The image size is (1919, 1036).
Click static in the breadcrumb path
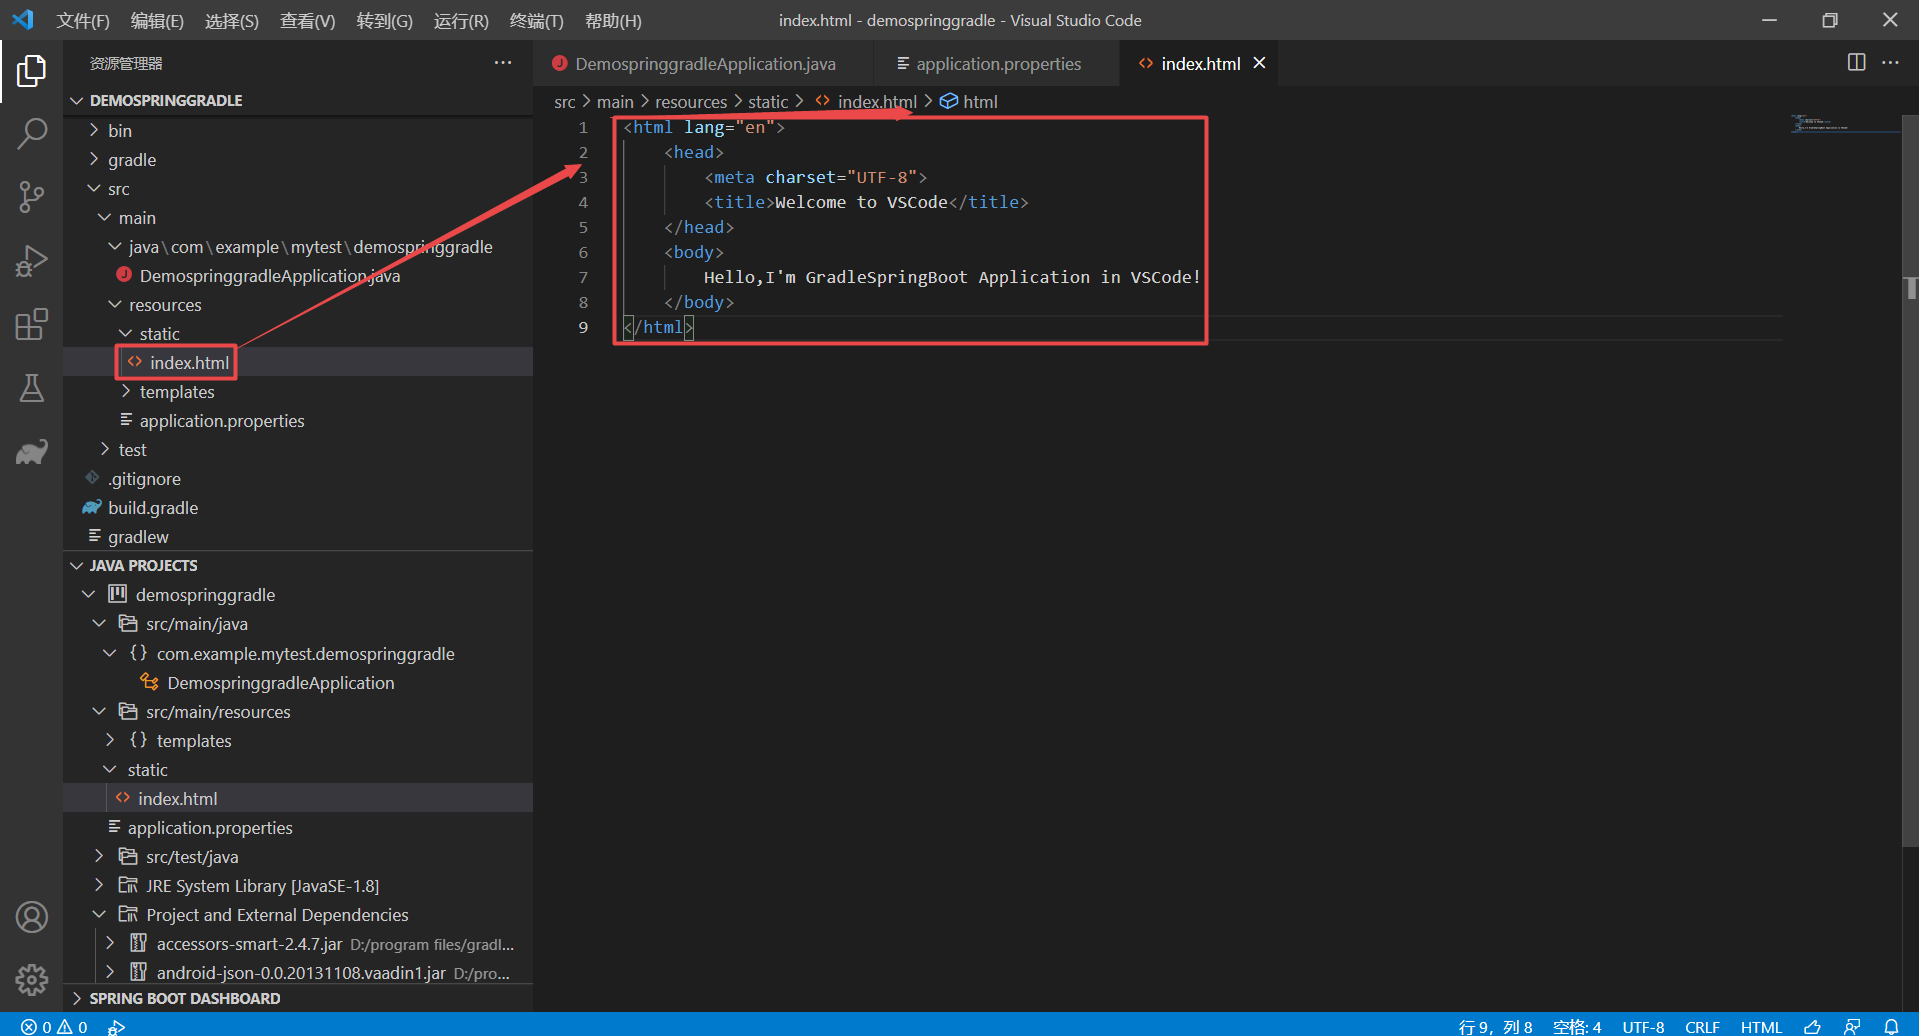[x=768, y=102]
